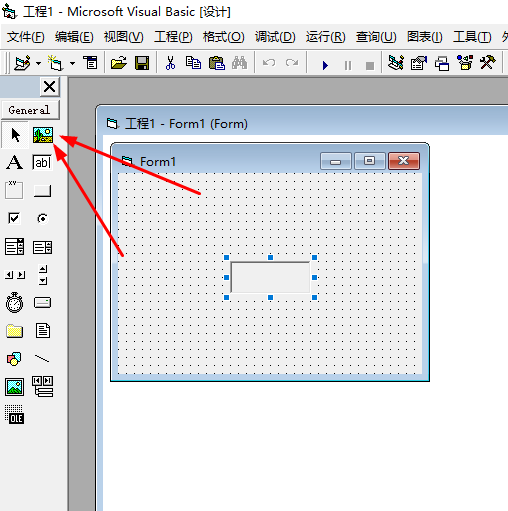Viewport: 508px width, 511px height.
Task: Click Add Standard EXE Project toolbar icon
Action: tap(22, 63)
